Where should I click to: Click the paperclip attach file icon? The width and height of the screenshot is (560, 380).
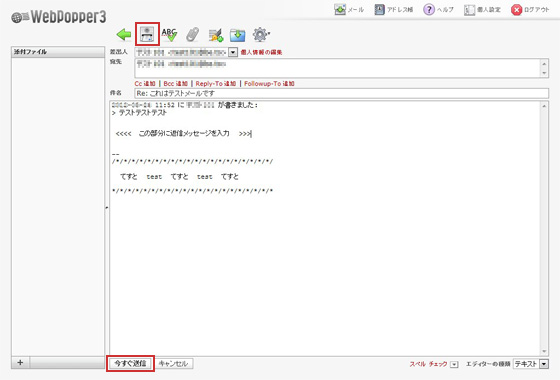[x=192, y=35]
